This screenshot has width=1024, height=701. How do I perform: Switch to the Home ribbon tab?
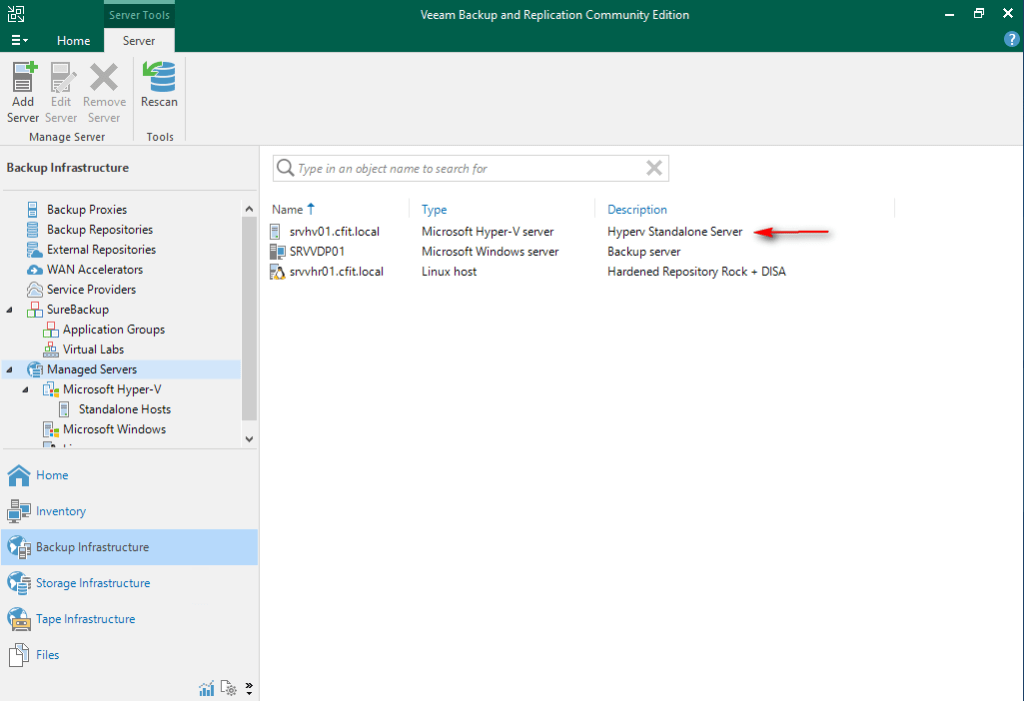pyautogui.click(x=73, y=41)
